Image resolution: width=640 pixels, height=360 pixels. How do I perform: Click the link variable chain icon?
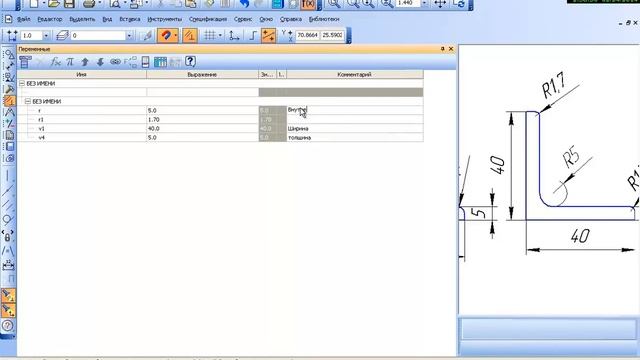116,62
